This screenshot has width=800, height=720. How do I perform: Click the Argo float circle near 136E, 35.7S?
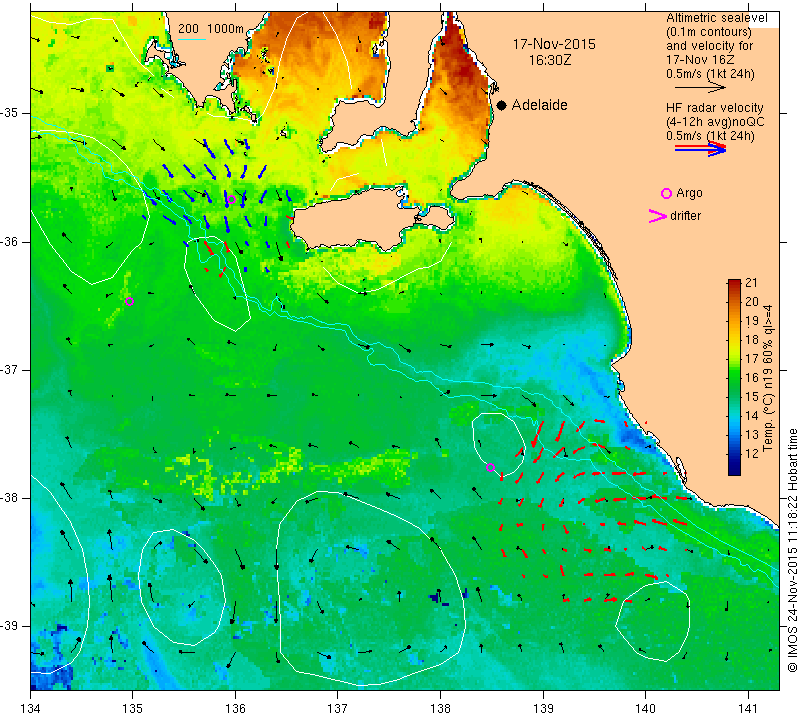(231, 200)
